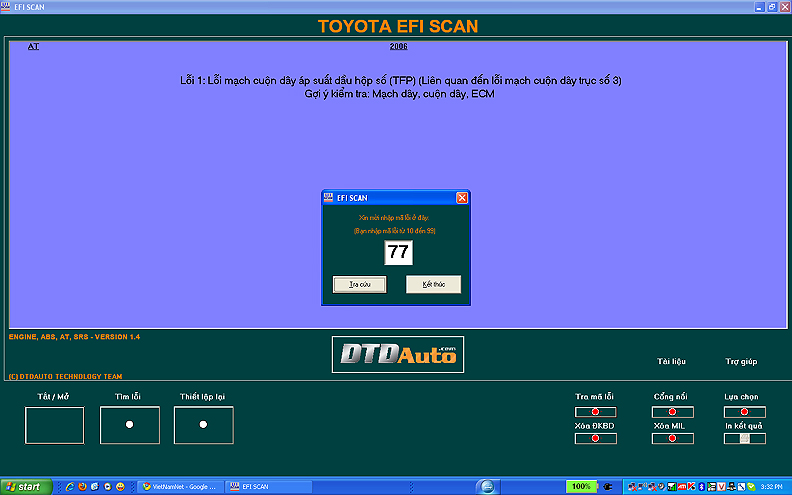Click the first disconnected network tray icon

point(632,487)
